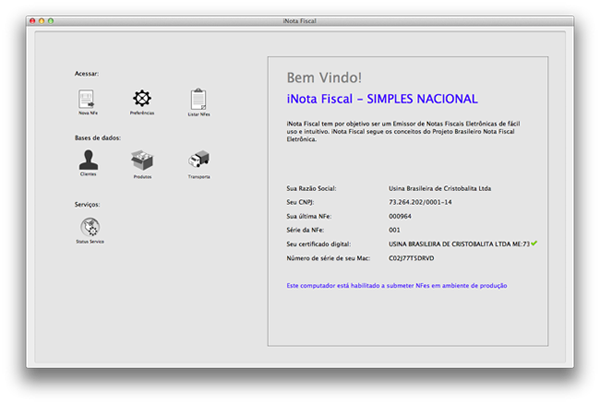Click the green certificate checkmark
Image resolution: width=600 pixels, height=404 pixels.
tap(534, 243)
